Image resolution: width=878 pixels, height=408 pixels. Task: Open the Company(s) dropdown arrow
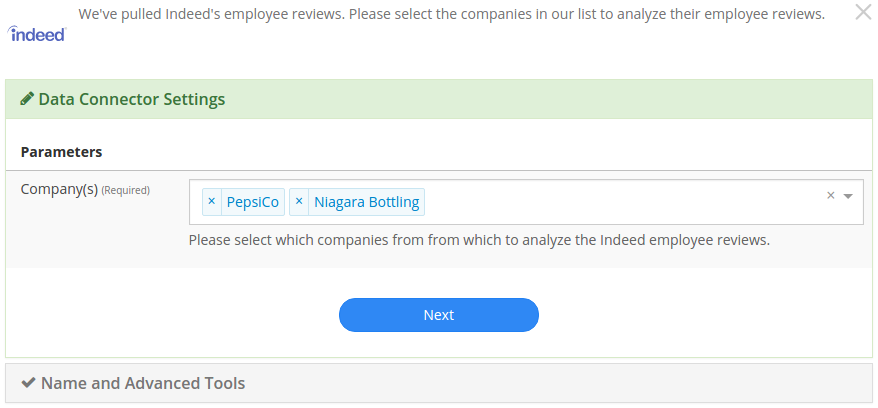point(848,196)
